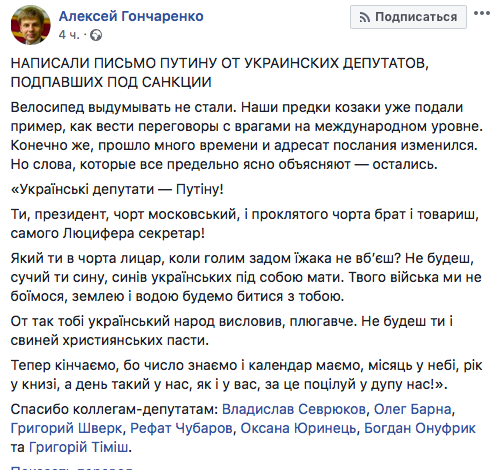
Task: Click the Подписаться follow button
Action: [408, 17]
